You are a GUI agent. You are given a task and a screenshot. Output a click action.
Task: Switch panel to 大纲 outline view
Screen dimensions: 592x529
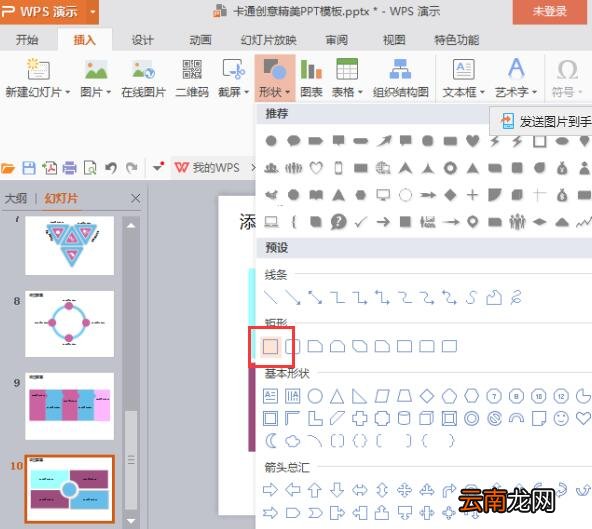pos(16,199)
